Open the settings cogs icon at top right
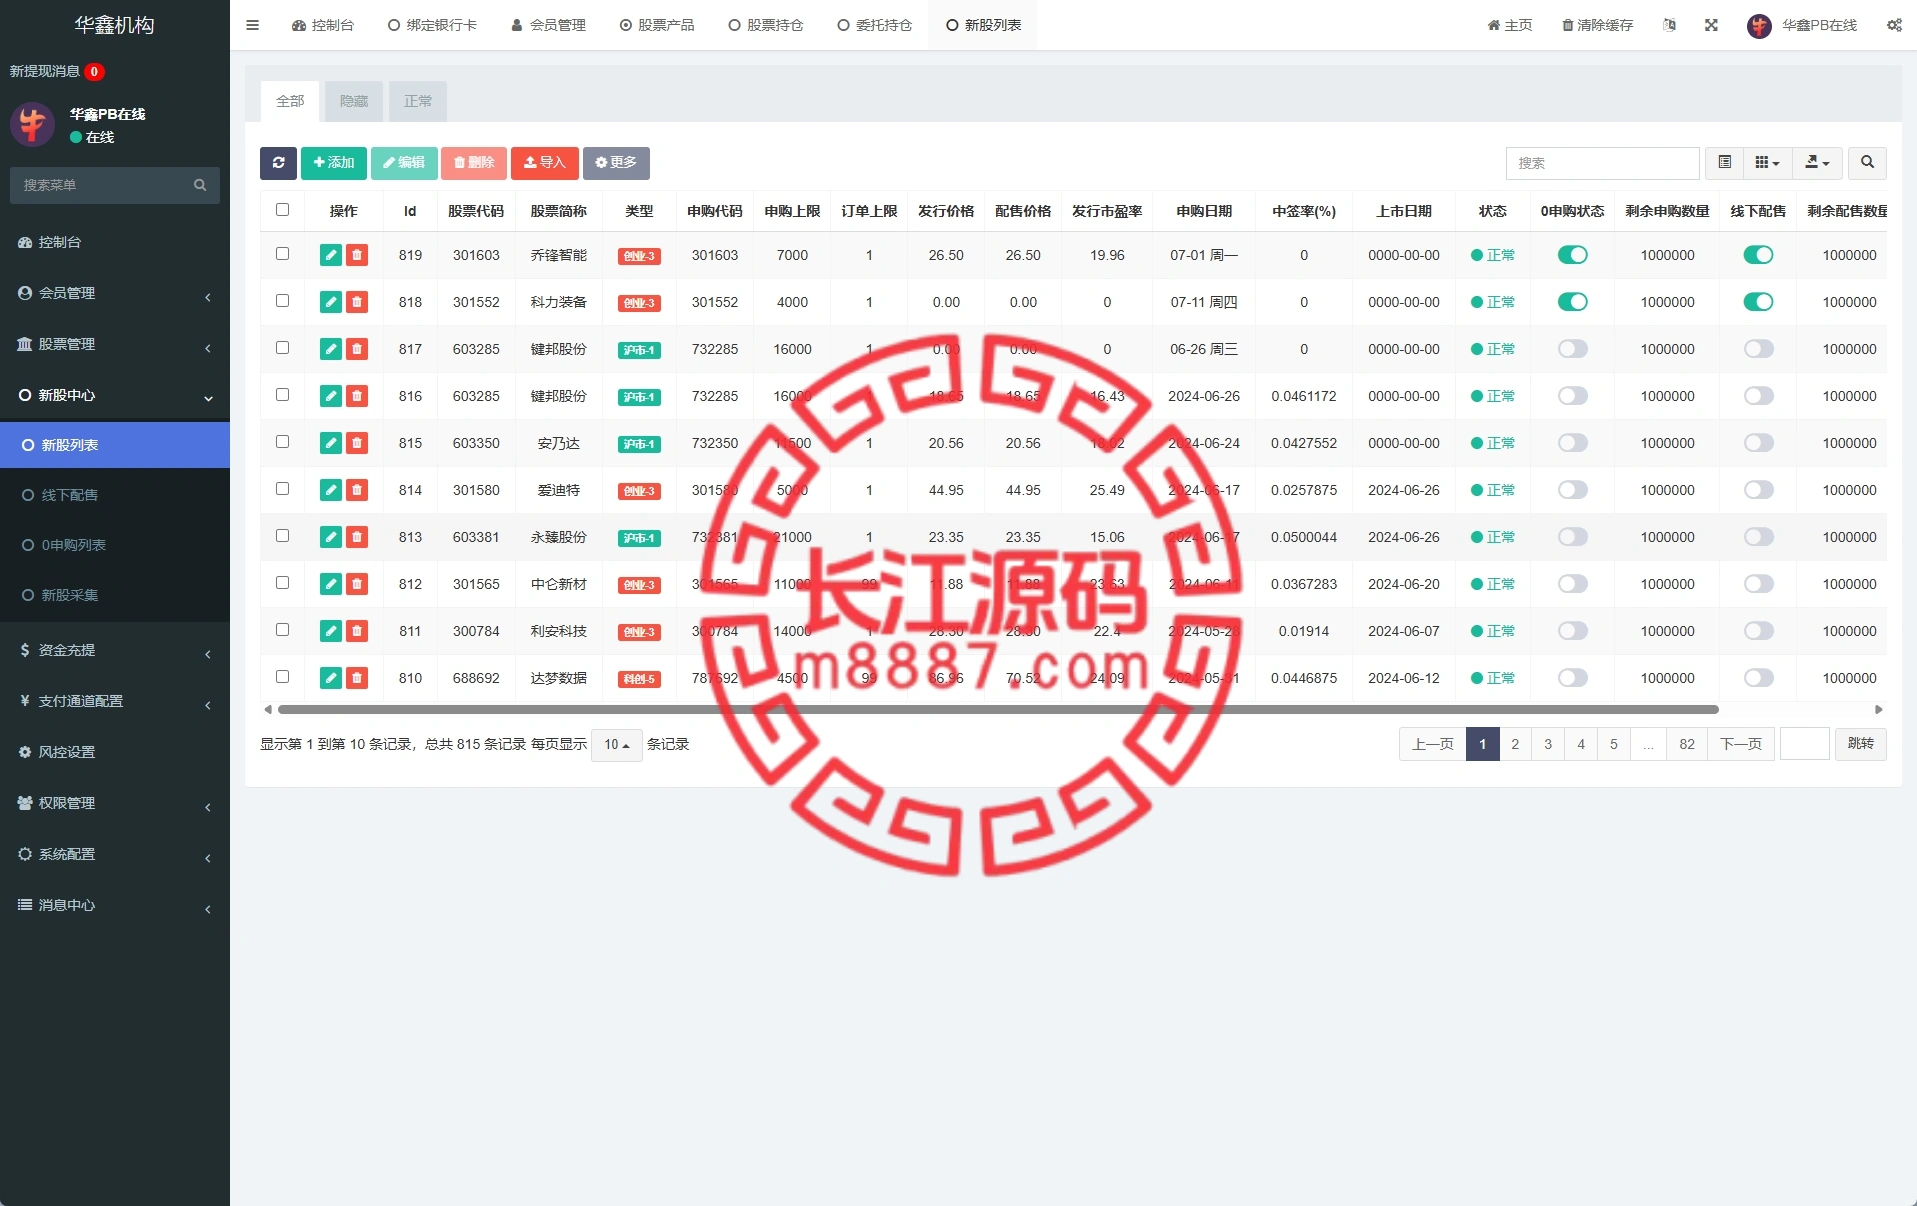The height and width of the screenshot is (1206, 1917). point(1894,25)
